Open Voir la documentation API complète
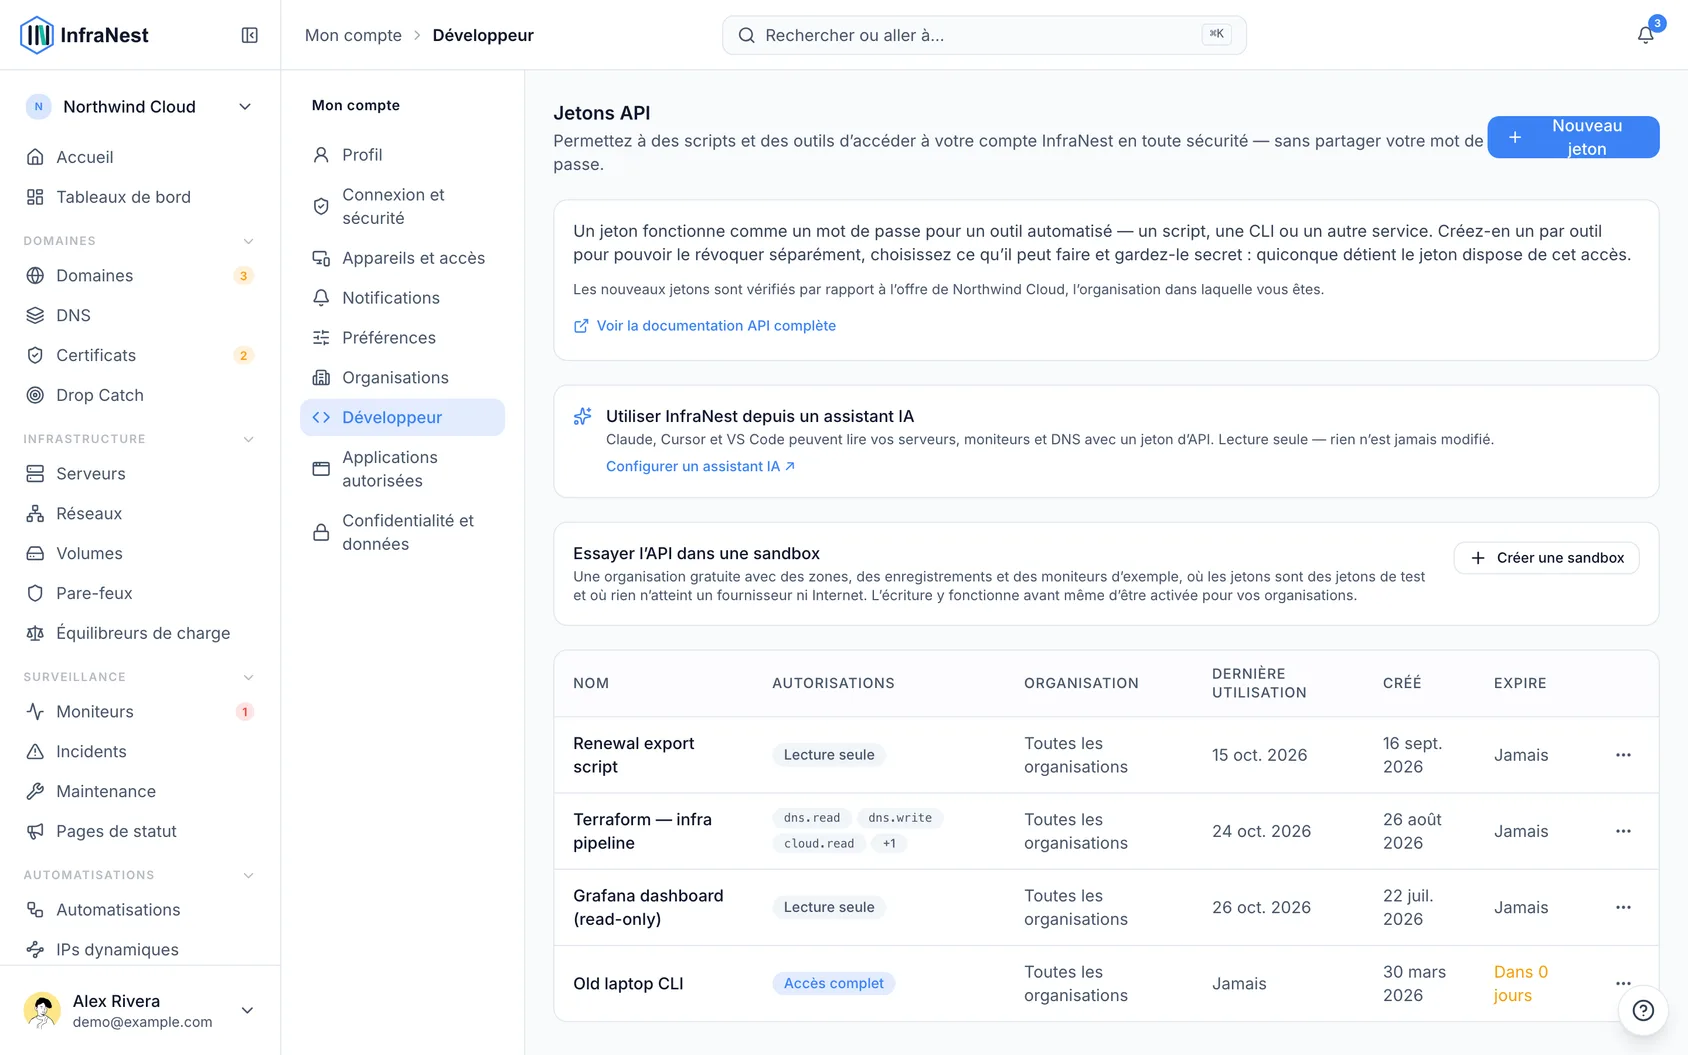Image resolution: width=1688 pixels, height=1055 pixels. (x=705, y=326)
